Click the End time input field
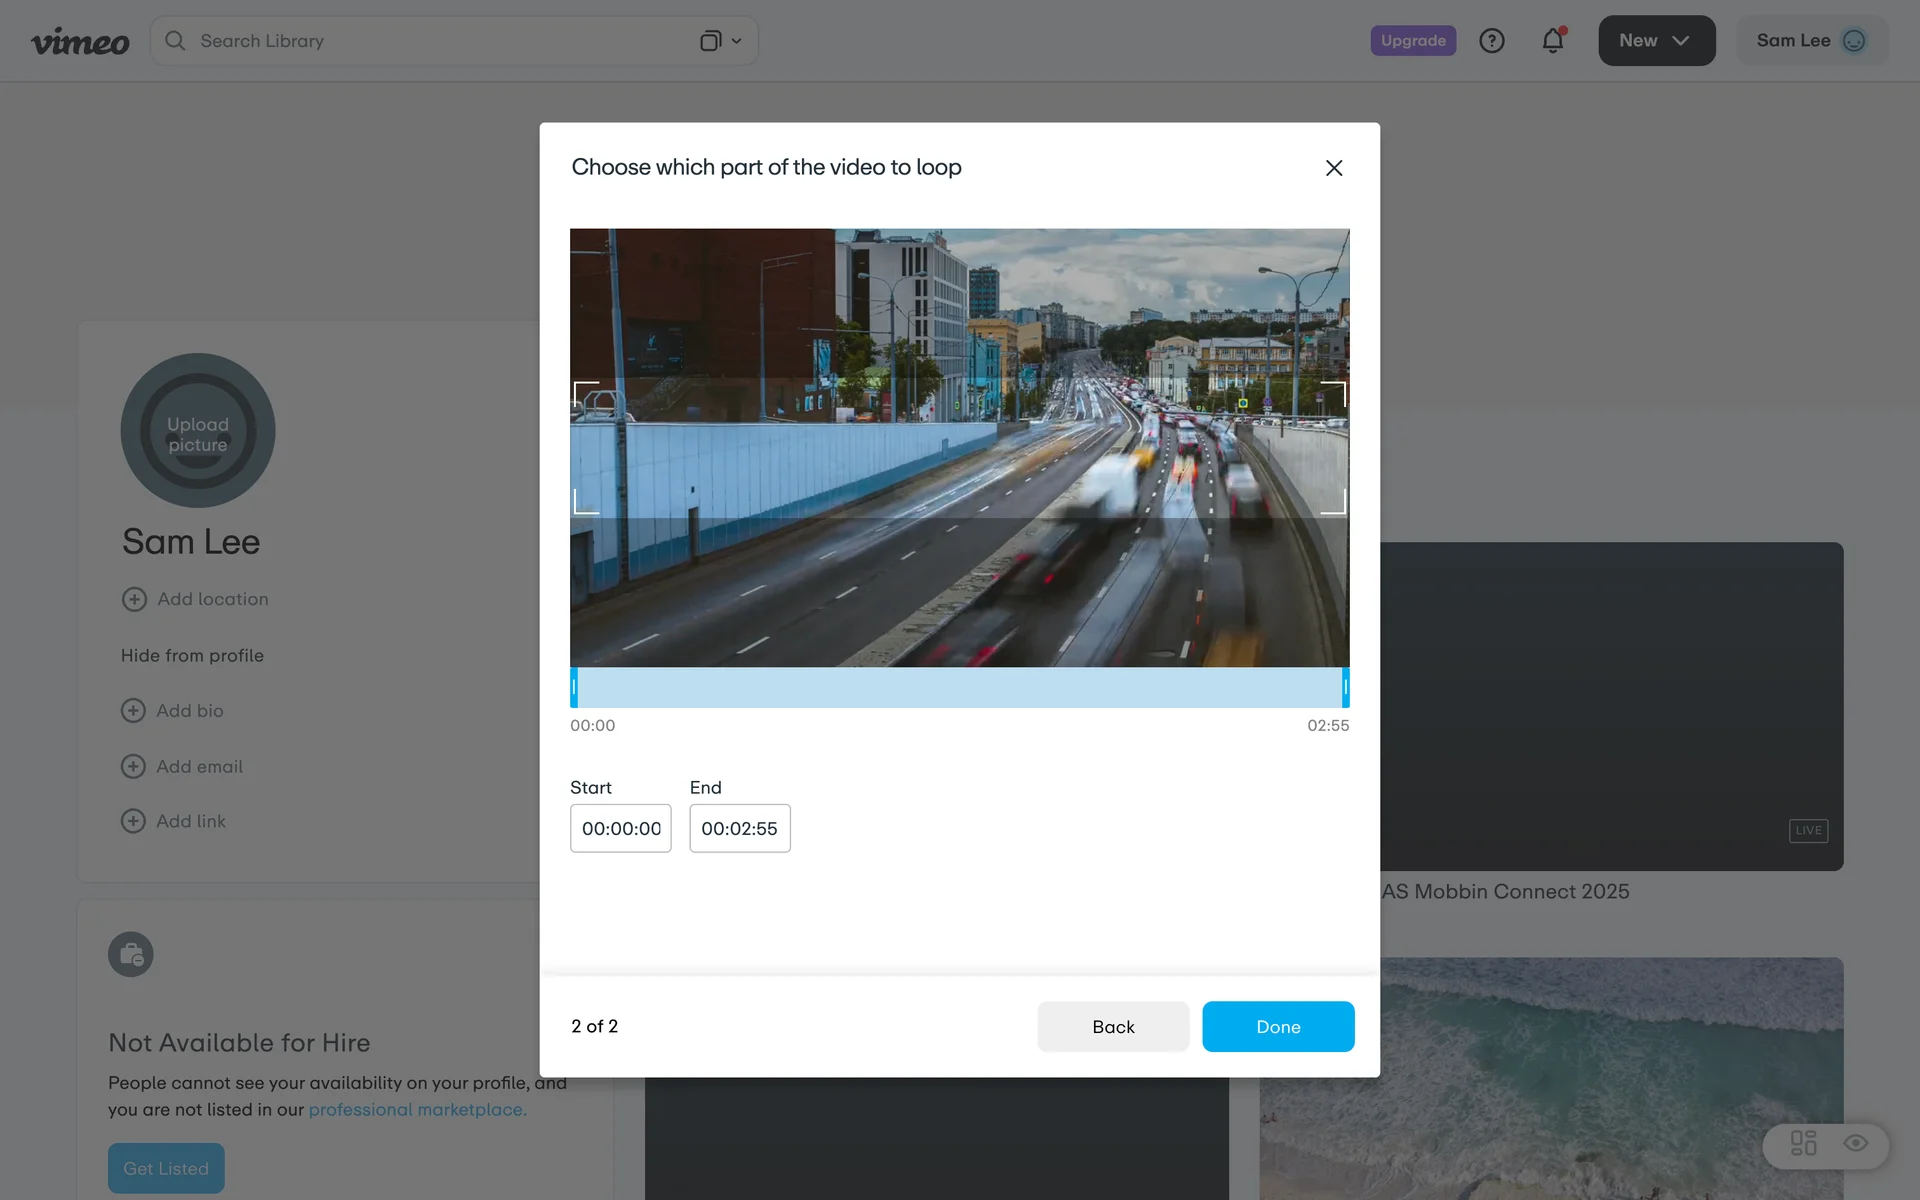Screen dimensions: 1920x1200 click(x=739, y=828)
